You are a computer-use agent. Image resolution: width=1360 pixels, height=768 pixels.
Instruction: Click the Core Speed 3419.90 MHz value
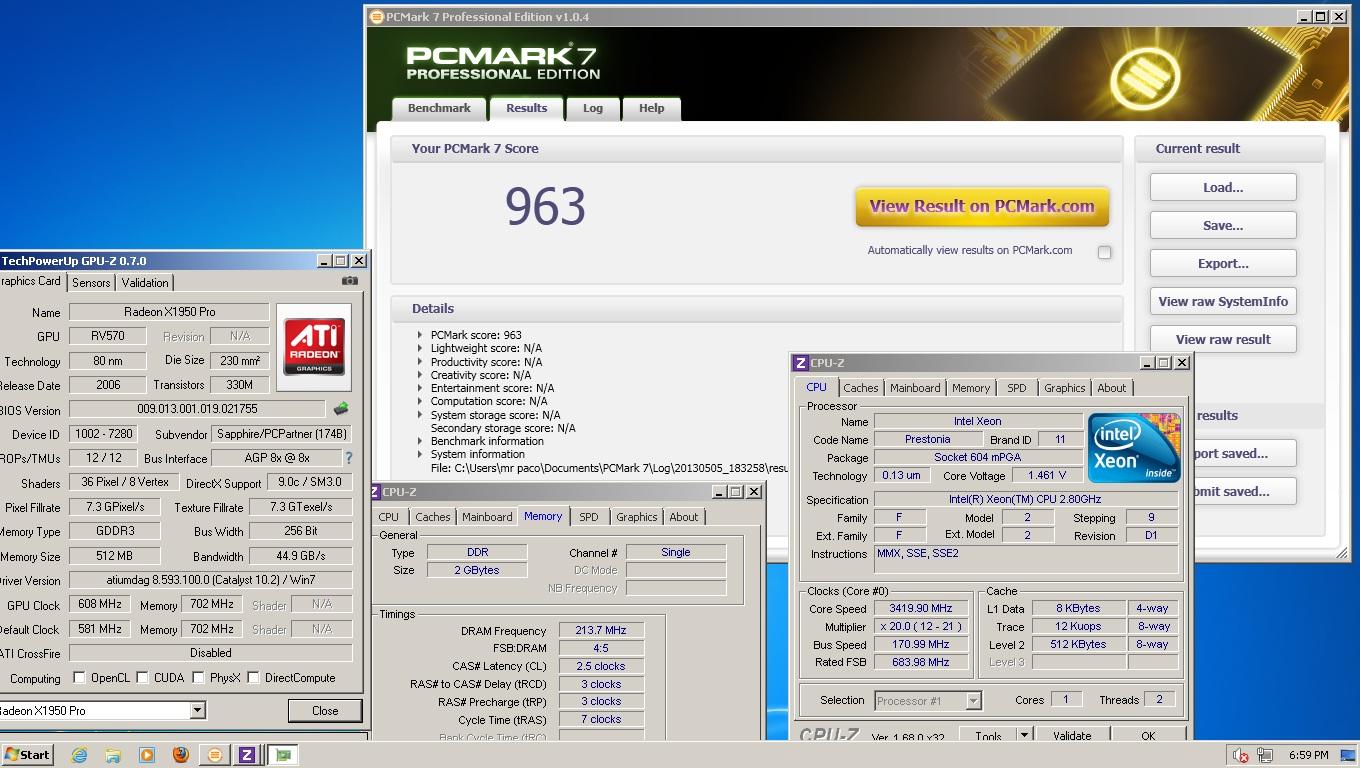tap(920, 608)
